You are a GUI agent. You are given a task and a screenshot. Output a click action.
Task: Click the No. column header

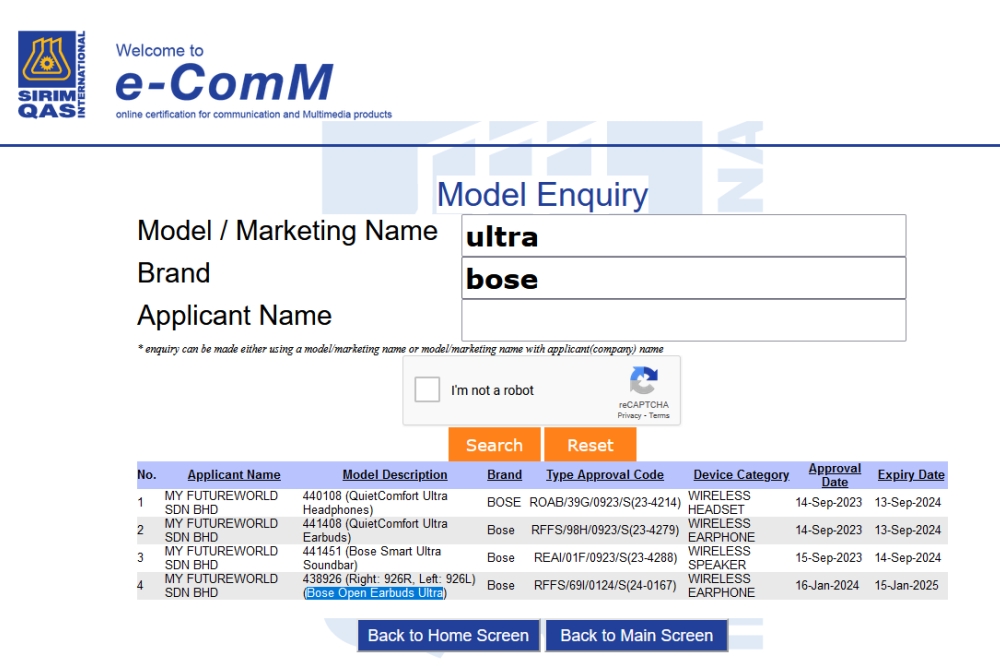[x=147, y=474]
